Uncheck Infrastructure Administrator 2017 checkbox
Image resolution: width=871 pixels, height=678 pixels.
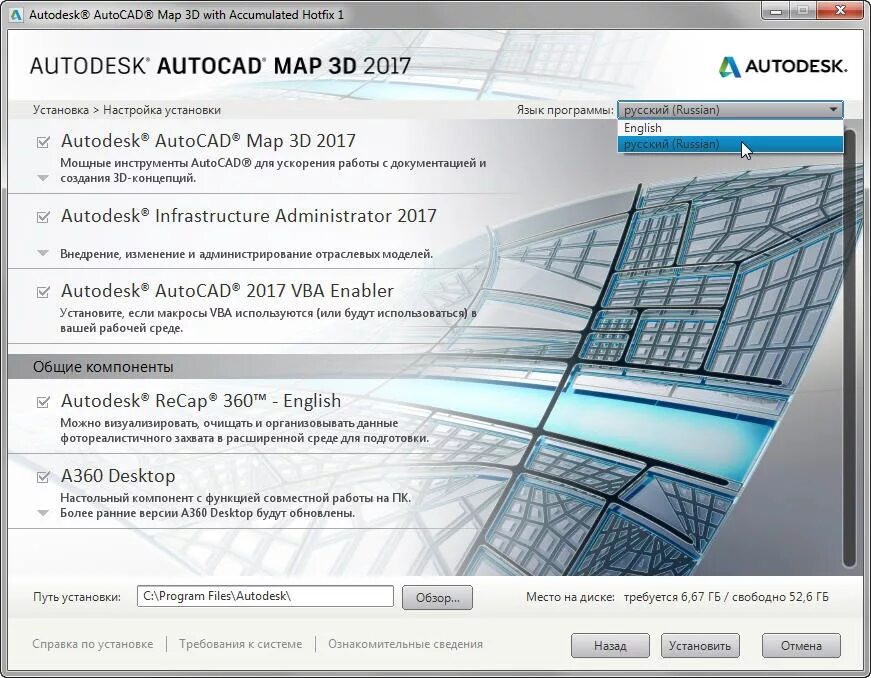[x=43, y=217]
